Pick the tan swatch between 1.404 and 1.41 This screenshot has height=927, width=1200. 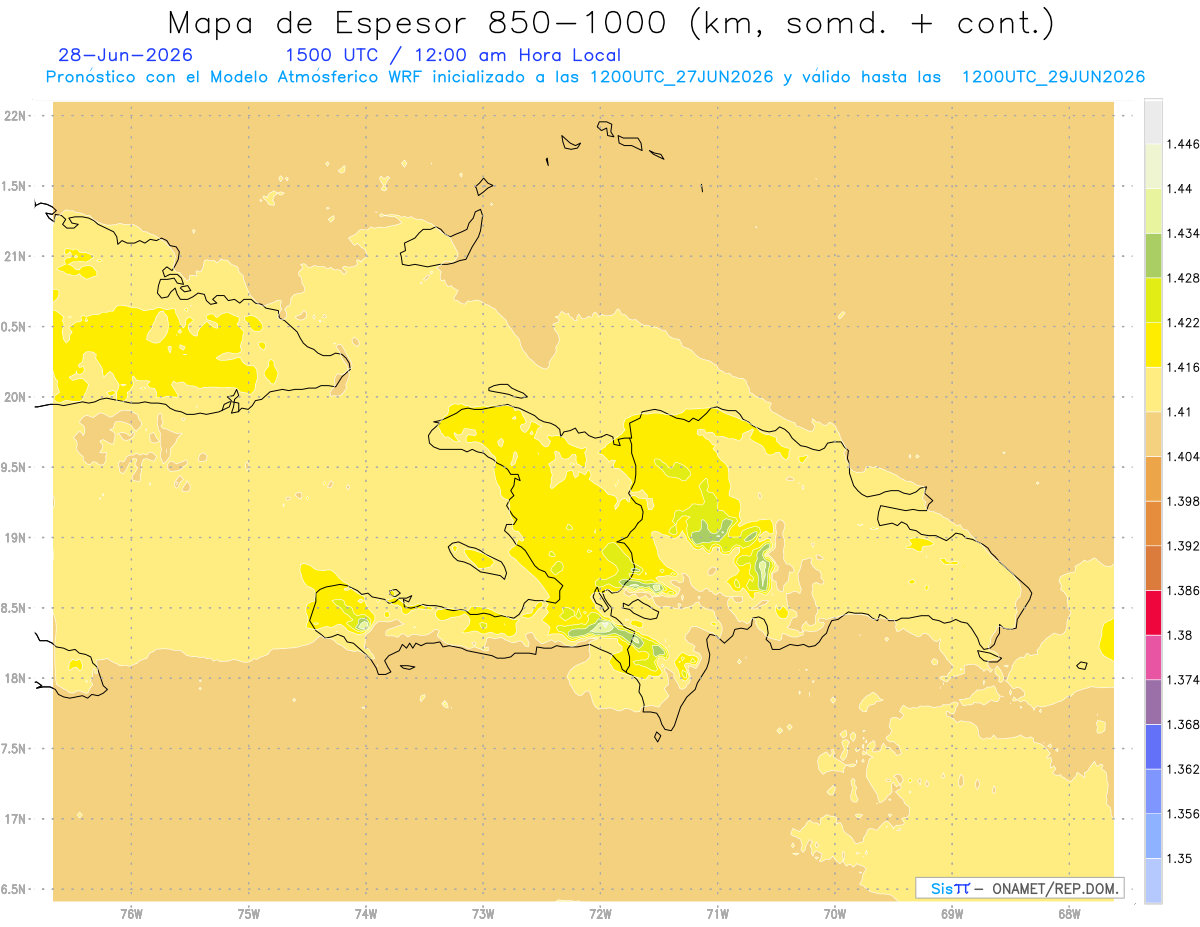point(1153,434)
